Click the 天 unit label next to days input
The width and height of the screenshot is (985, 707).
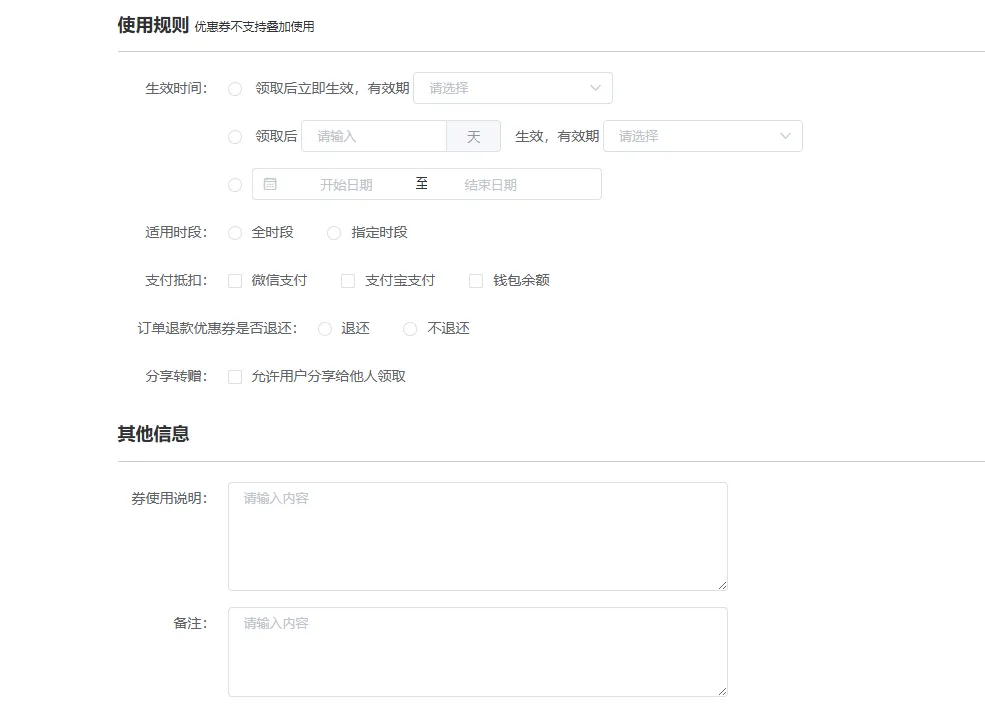pos(473,136)
